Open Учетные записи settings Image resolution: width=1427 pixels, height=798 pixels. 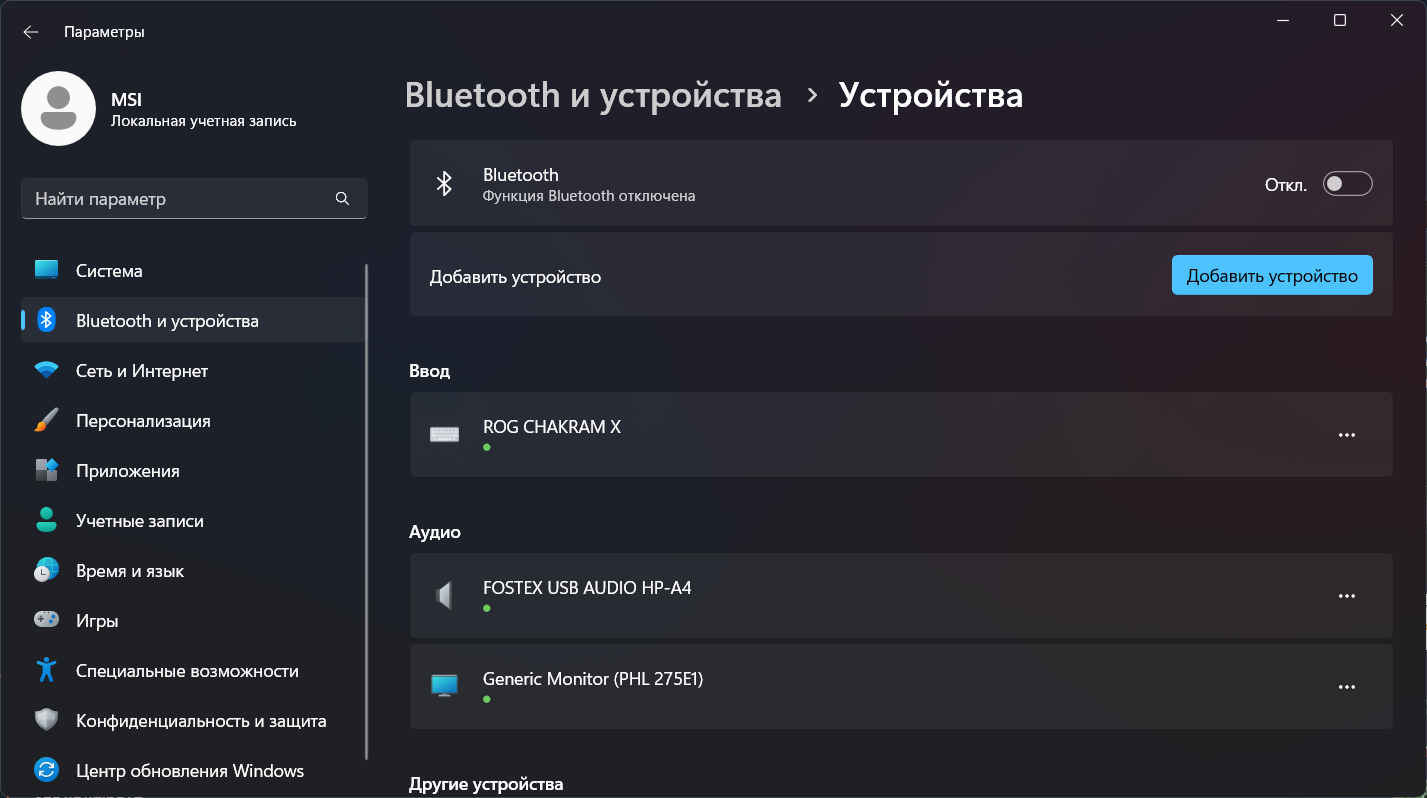(193, 521)
